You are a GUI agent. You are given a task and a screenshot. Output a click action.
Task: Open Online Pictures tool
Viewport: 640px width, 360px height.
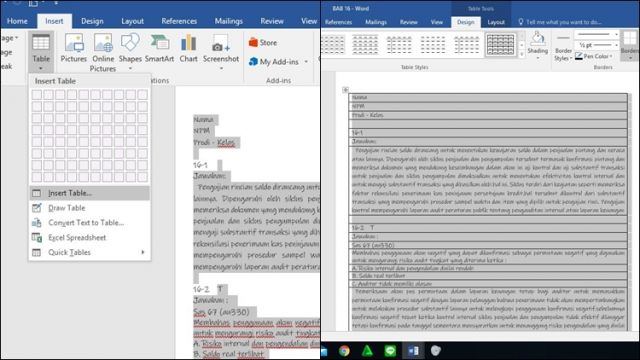(x=103, y=53)
